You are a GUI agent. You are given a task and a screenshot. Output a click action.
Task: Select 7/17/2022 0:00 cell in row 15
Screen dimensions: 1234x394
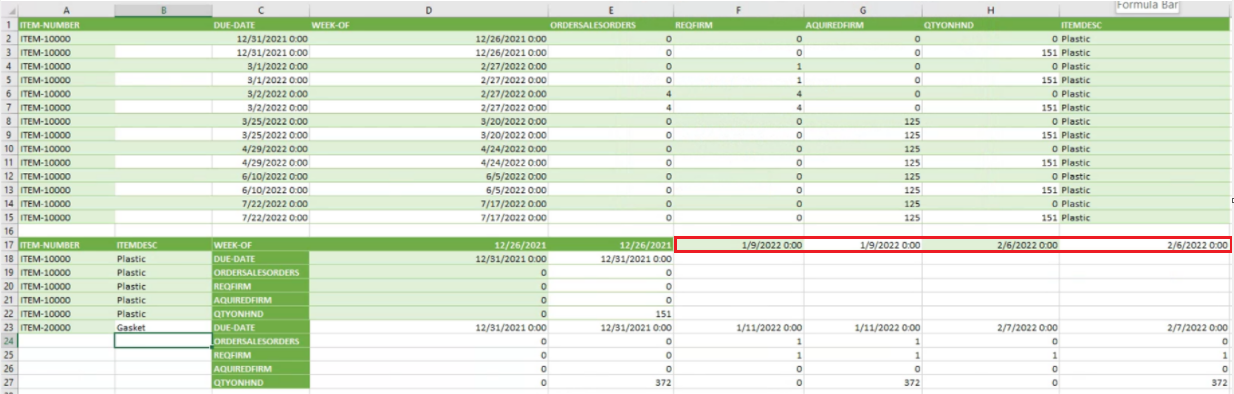429,217
